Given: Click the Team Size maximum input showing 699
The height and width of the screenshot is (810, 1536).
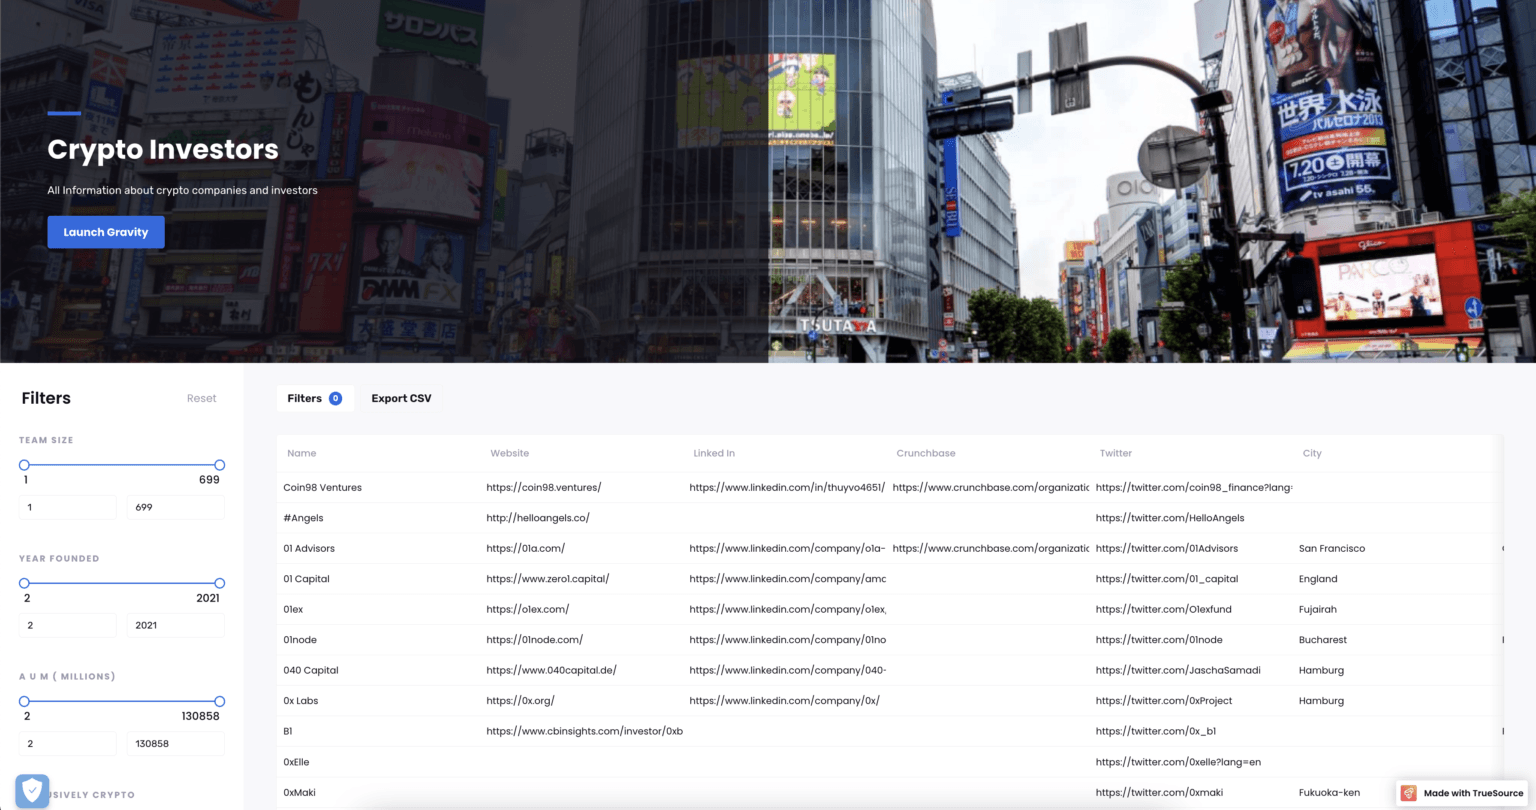Looking at the screenshot, I should tap(176, 507).
